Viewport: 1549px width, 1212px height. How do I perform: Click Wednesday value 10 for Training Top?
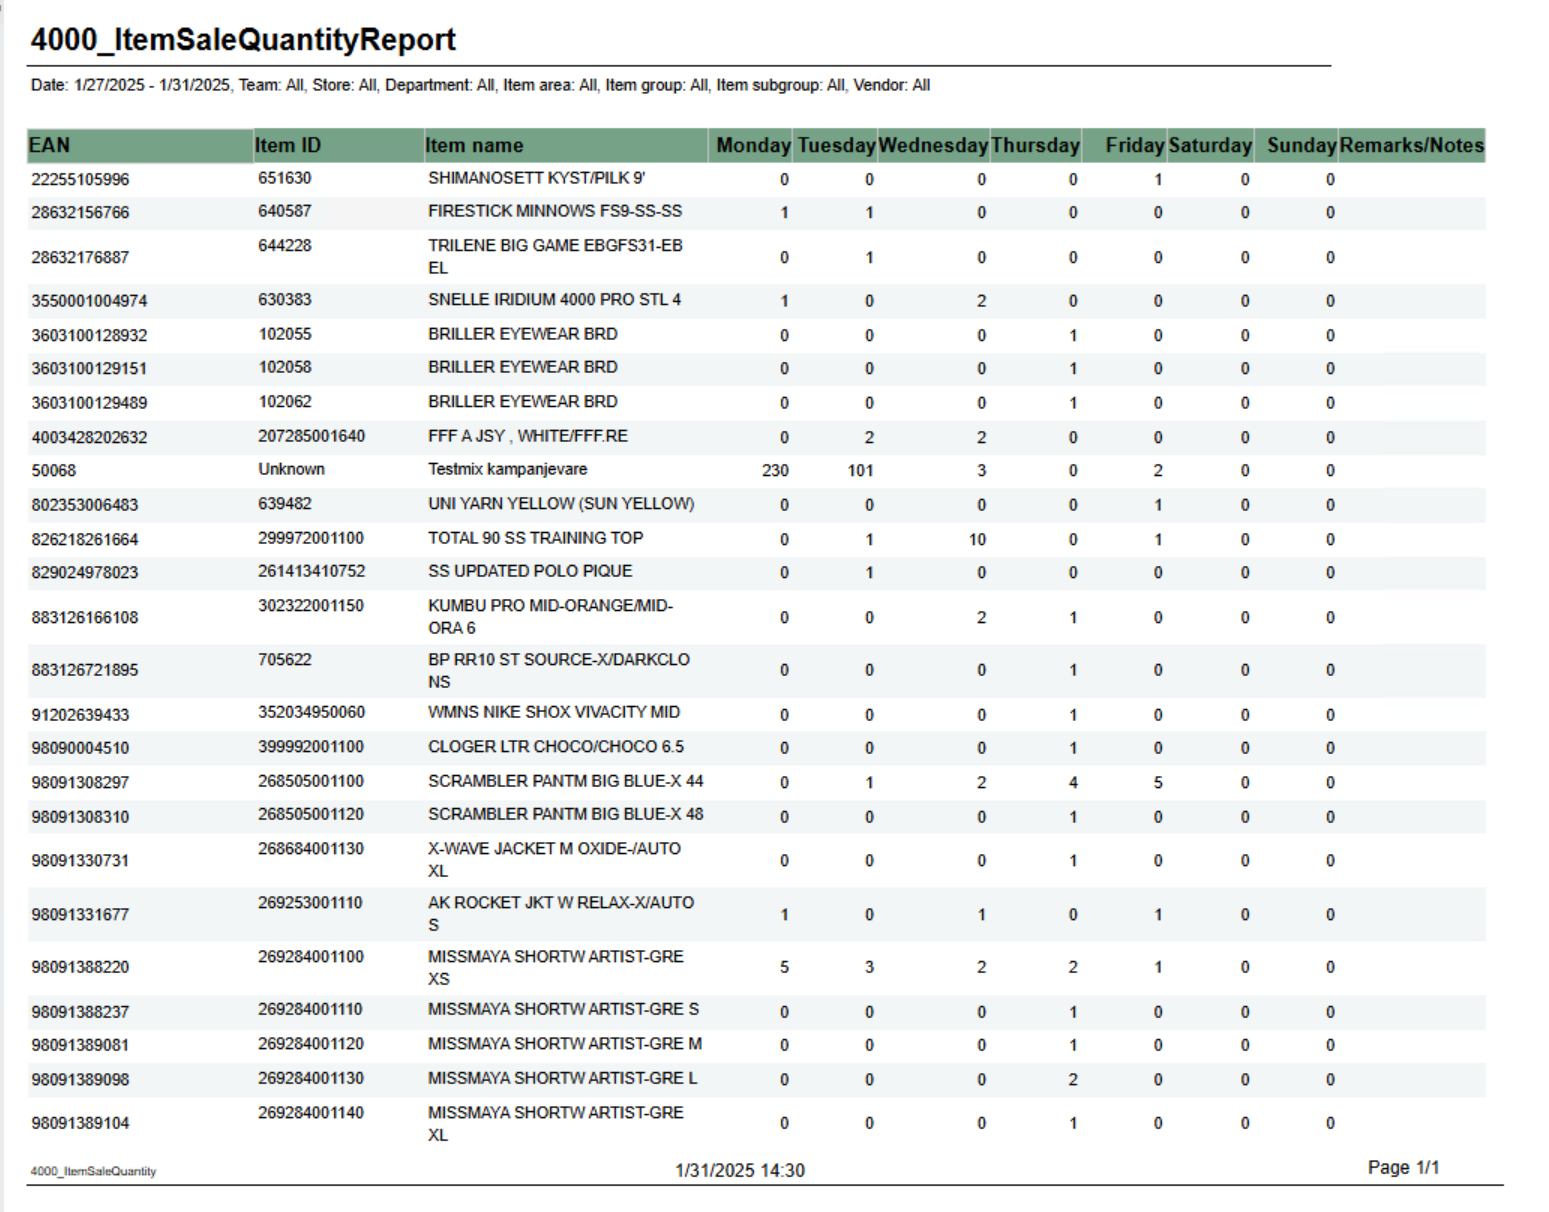pyautogui.click(x=977, y=540)
